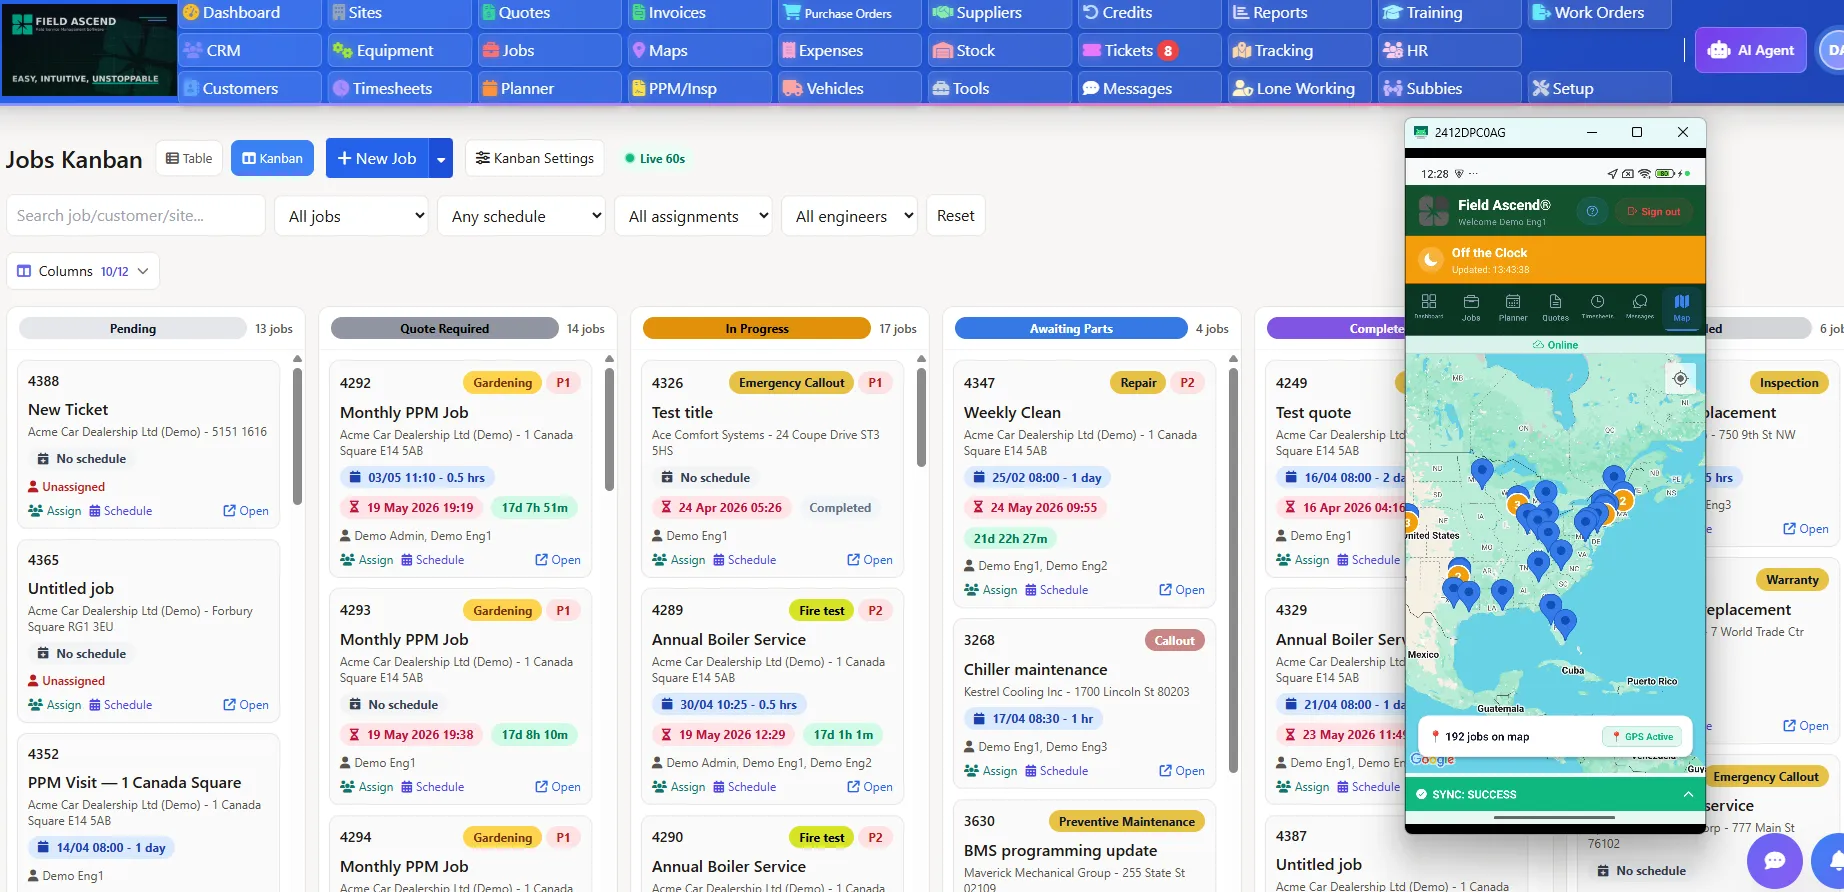The height and width of the screenshot is (892, 1844).
Task: Open the All assignments dropdown
Action: point(693,216)
